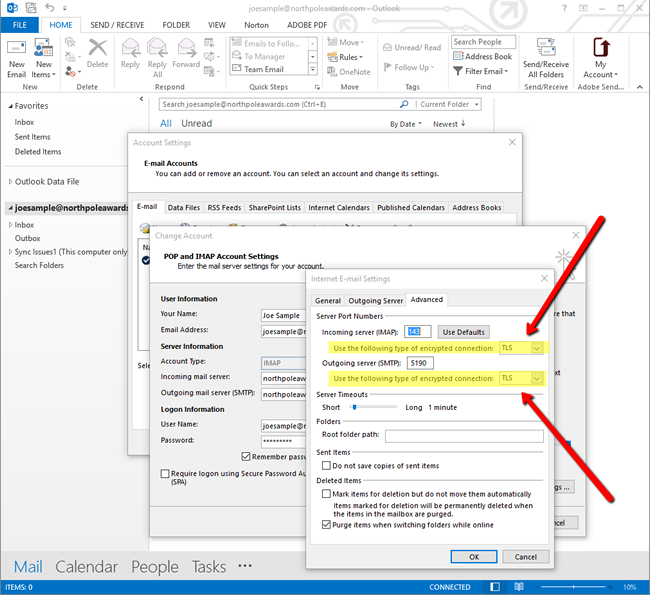Screen dimensions: 650x595
Task: Click Incoming server IMAP port field
Action: (x=418, y=332)
